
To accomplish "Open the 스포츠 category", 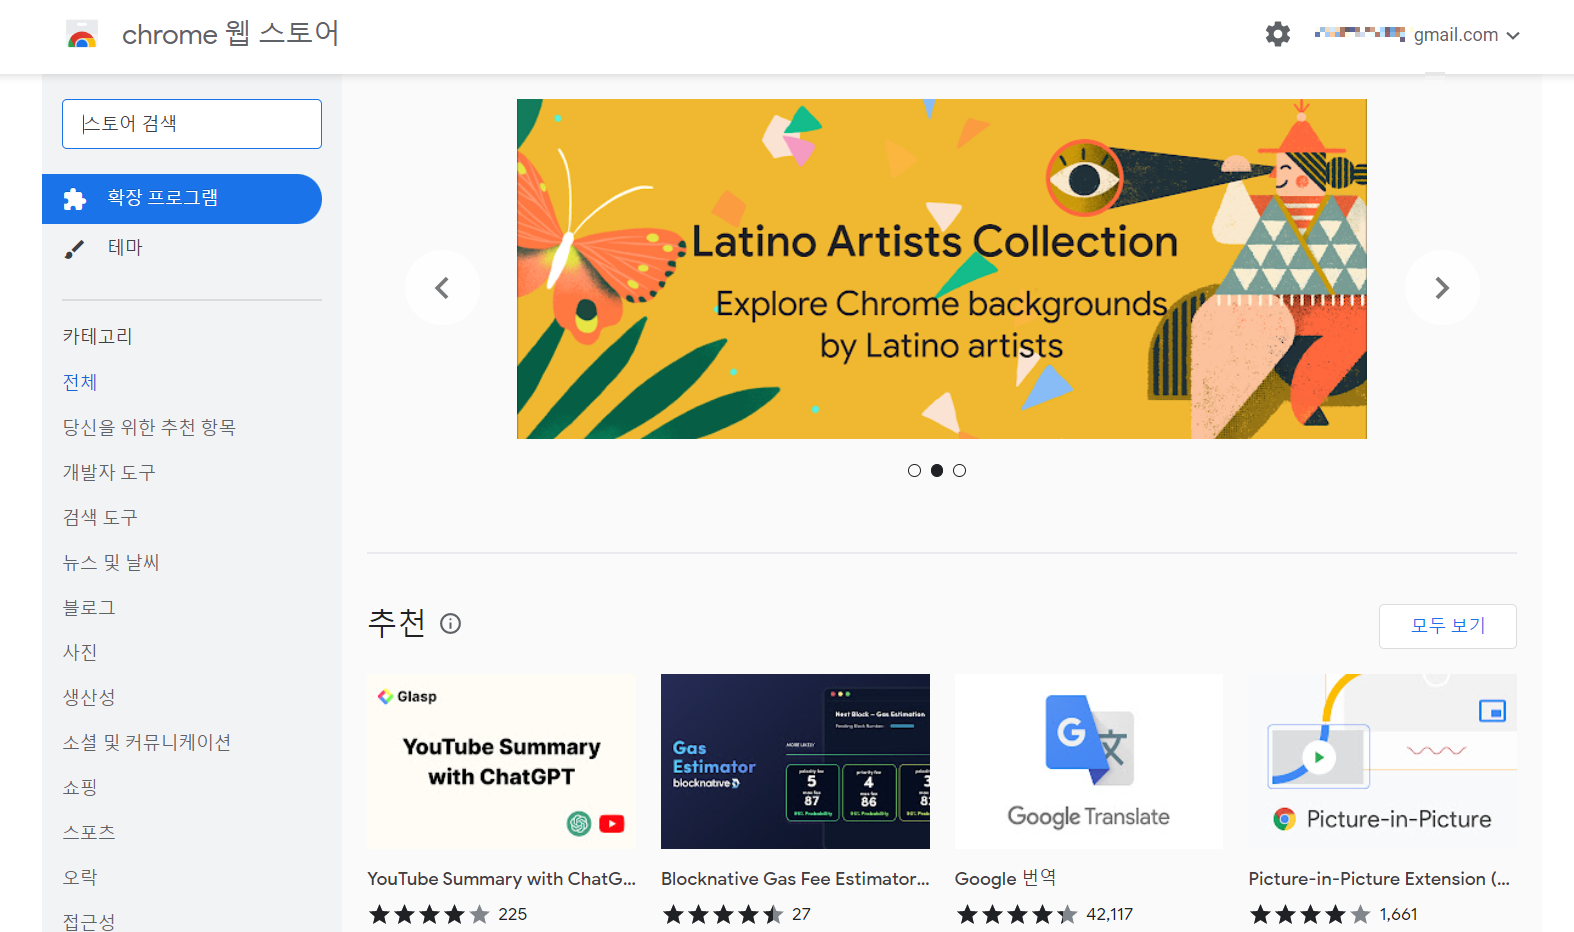I will (89, 832).
